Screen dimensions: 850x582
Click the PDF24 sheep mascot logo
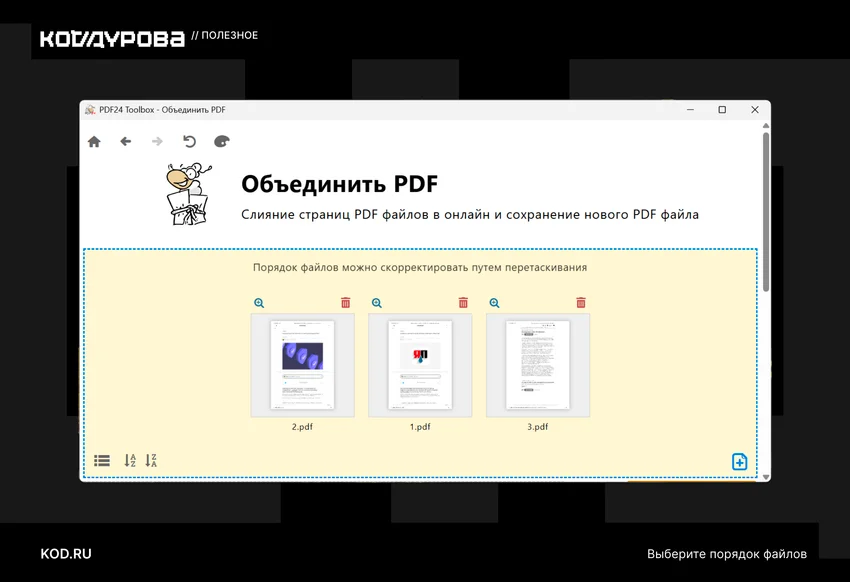pyautogui.click(x=189, y=195)
